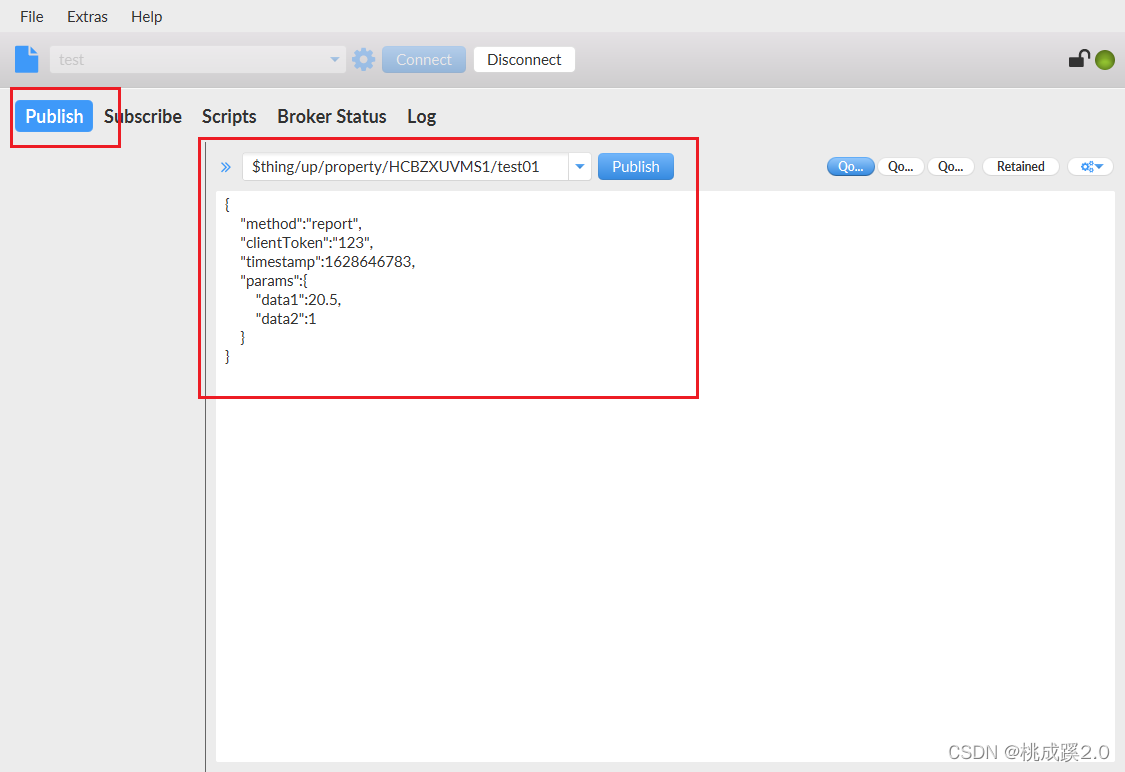Expand the topic history dropdown arrow
Screen dimensions: 1125x772
click(580, 167)
